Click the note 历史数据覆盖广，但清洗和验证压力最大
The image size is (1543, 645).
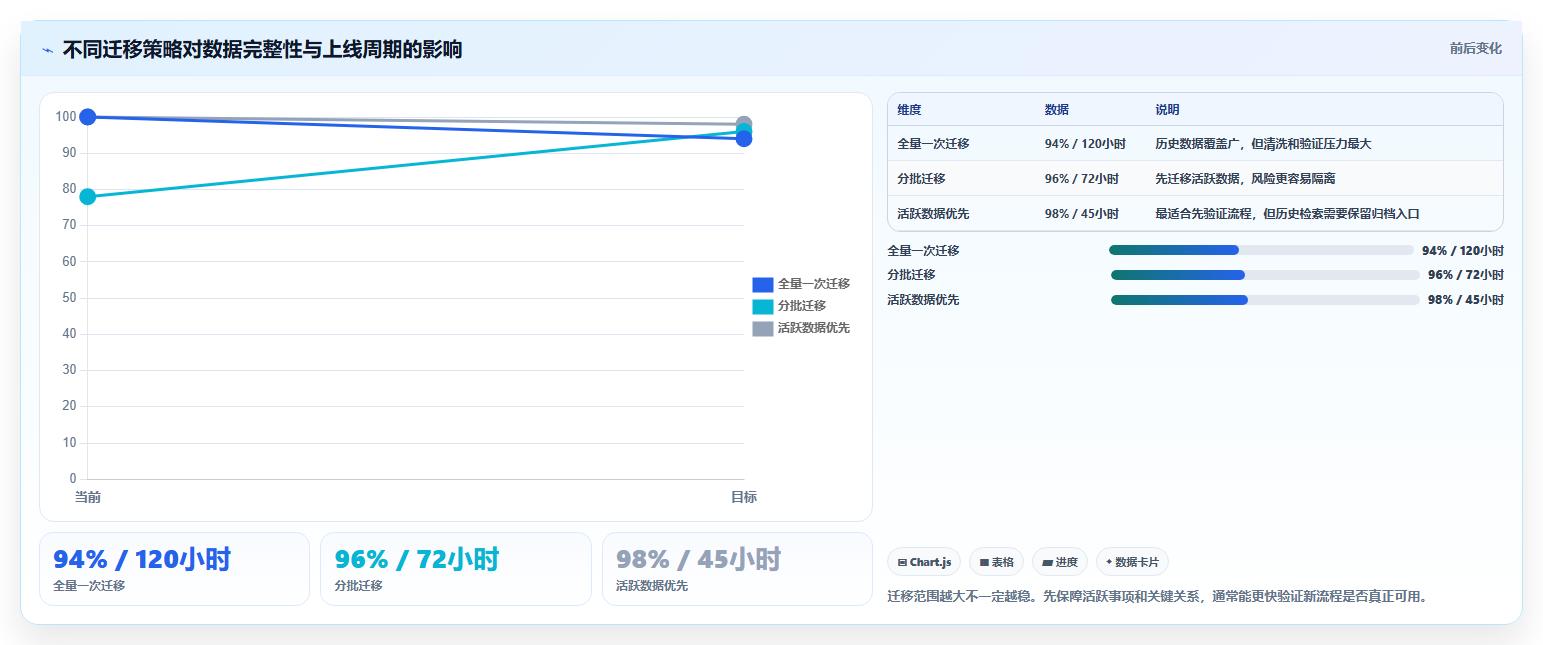pos(1263,144)
